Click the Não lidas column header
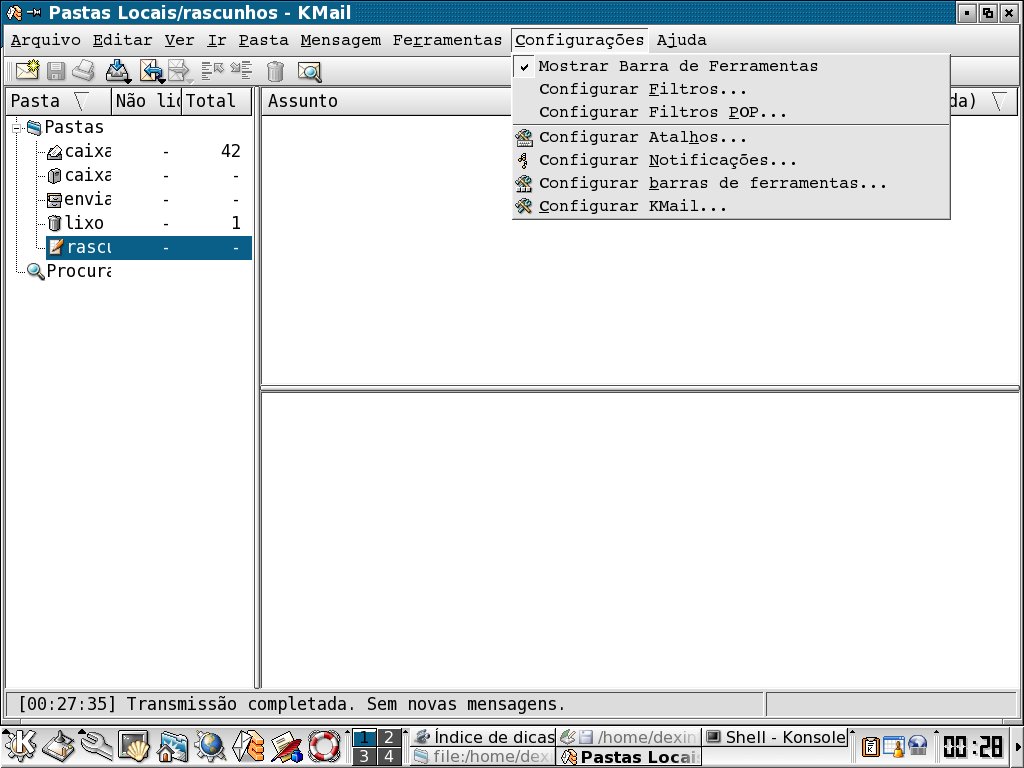This screenshot has height=768, width=1024. point(147,101)
